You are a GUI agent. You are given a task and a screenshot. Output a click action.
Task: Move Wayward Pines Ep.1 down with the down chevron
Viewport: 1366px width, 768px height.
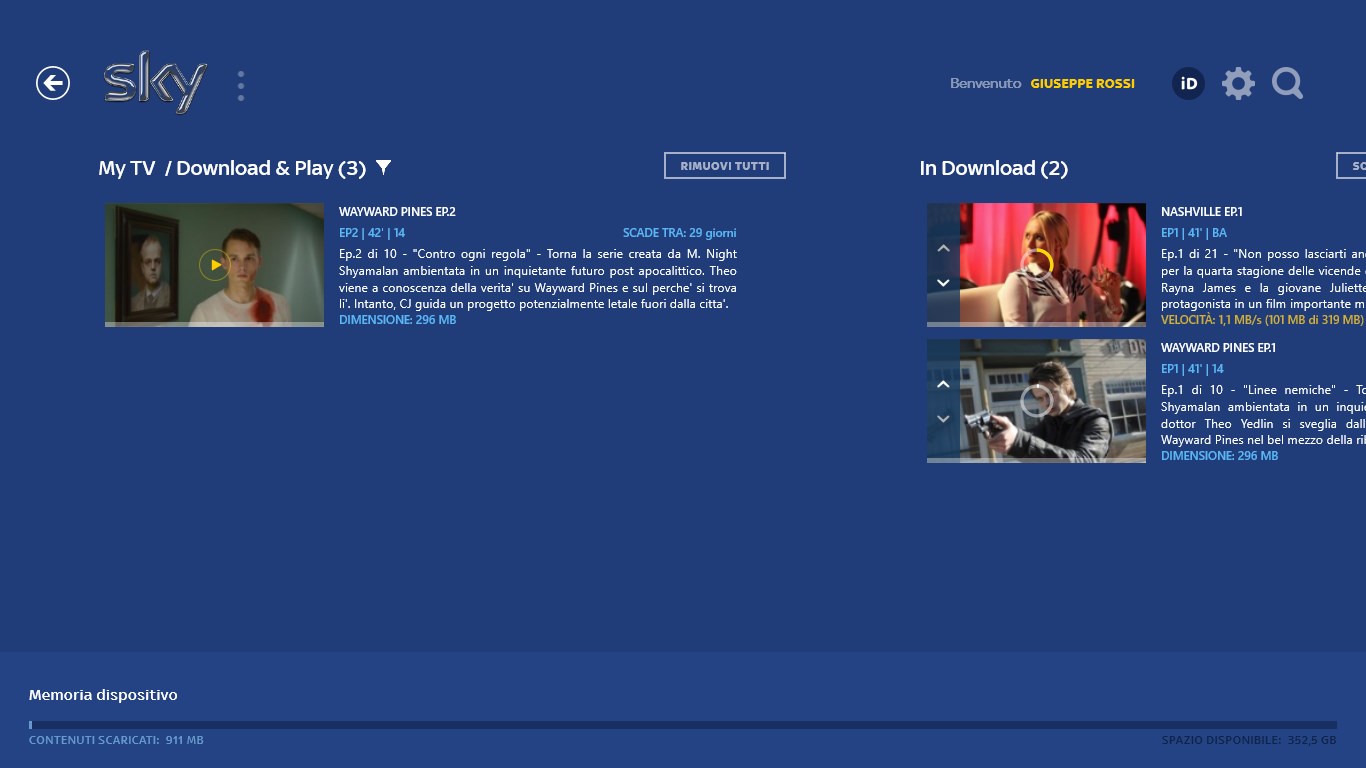point(941,418)
